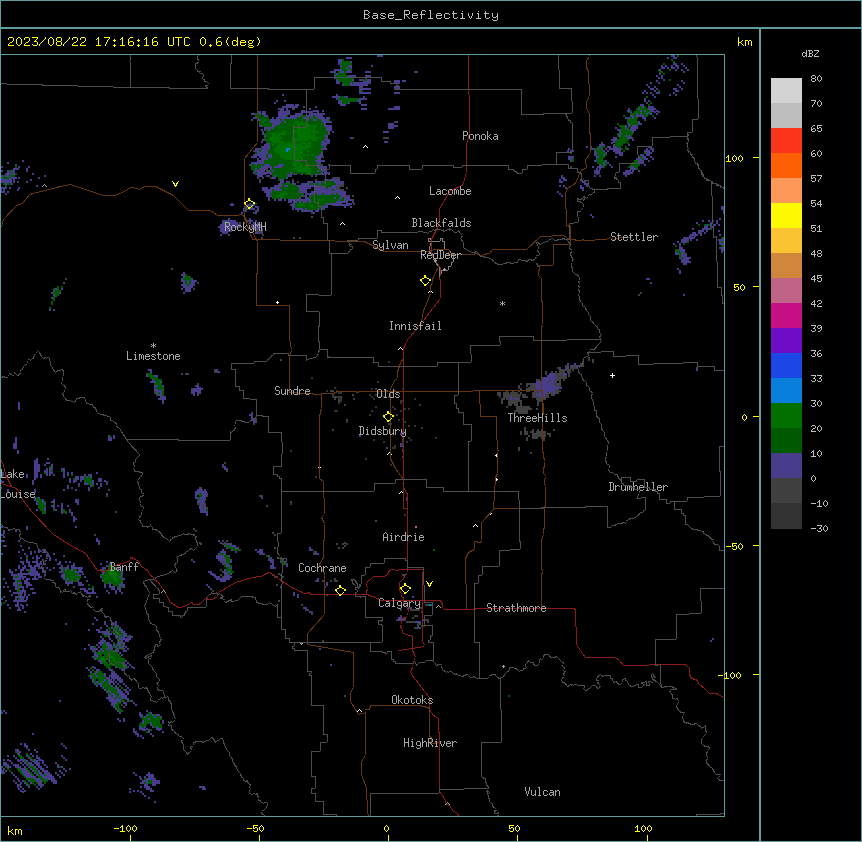This screenshot has width=862, height=842.
Task: Click the RockyMH town label
Action: [x=245, y=227]
